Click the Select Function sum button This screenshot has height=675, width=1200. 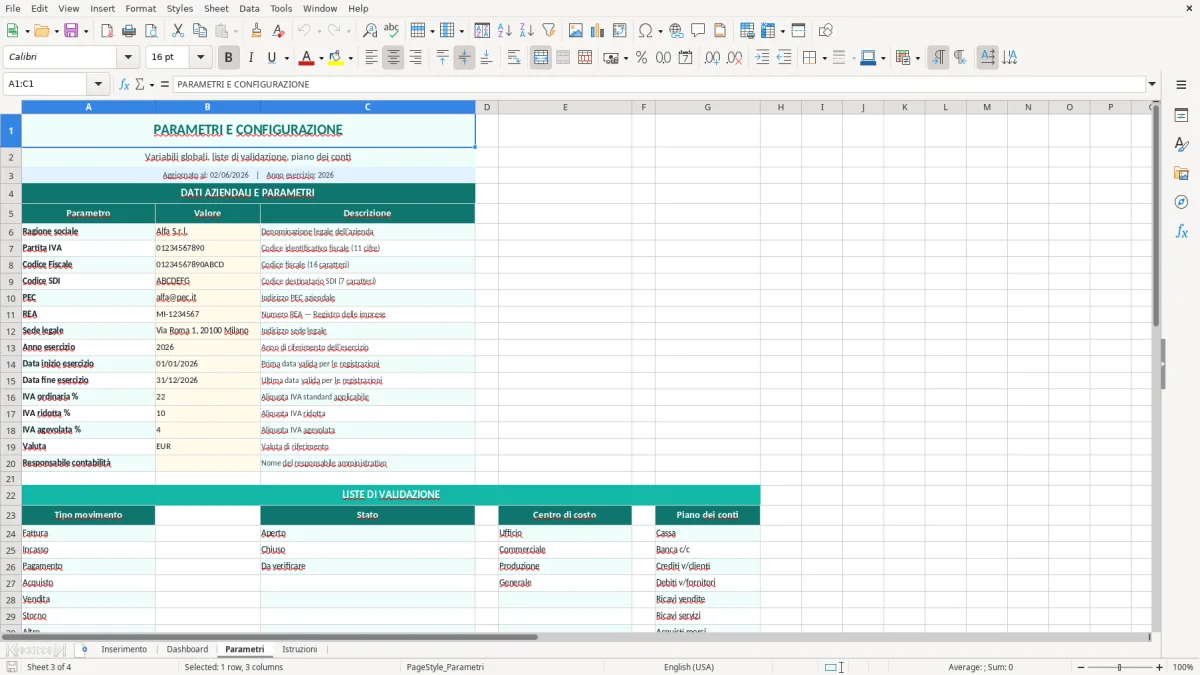(x=141, y=84)
